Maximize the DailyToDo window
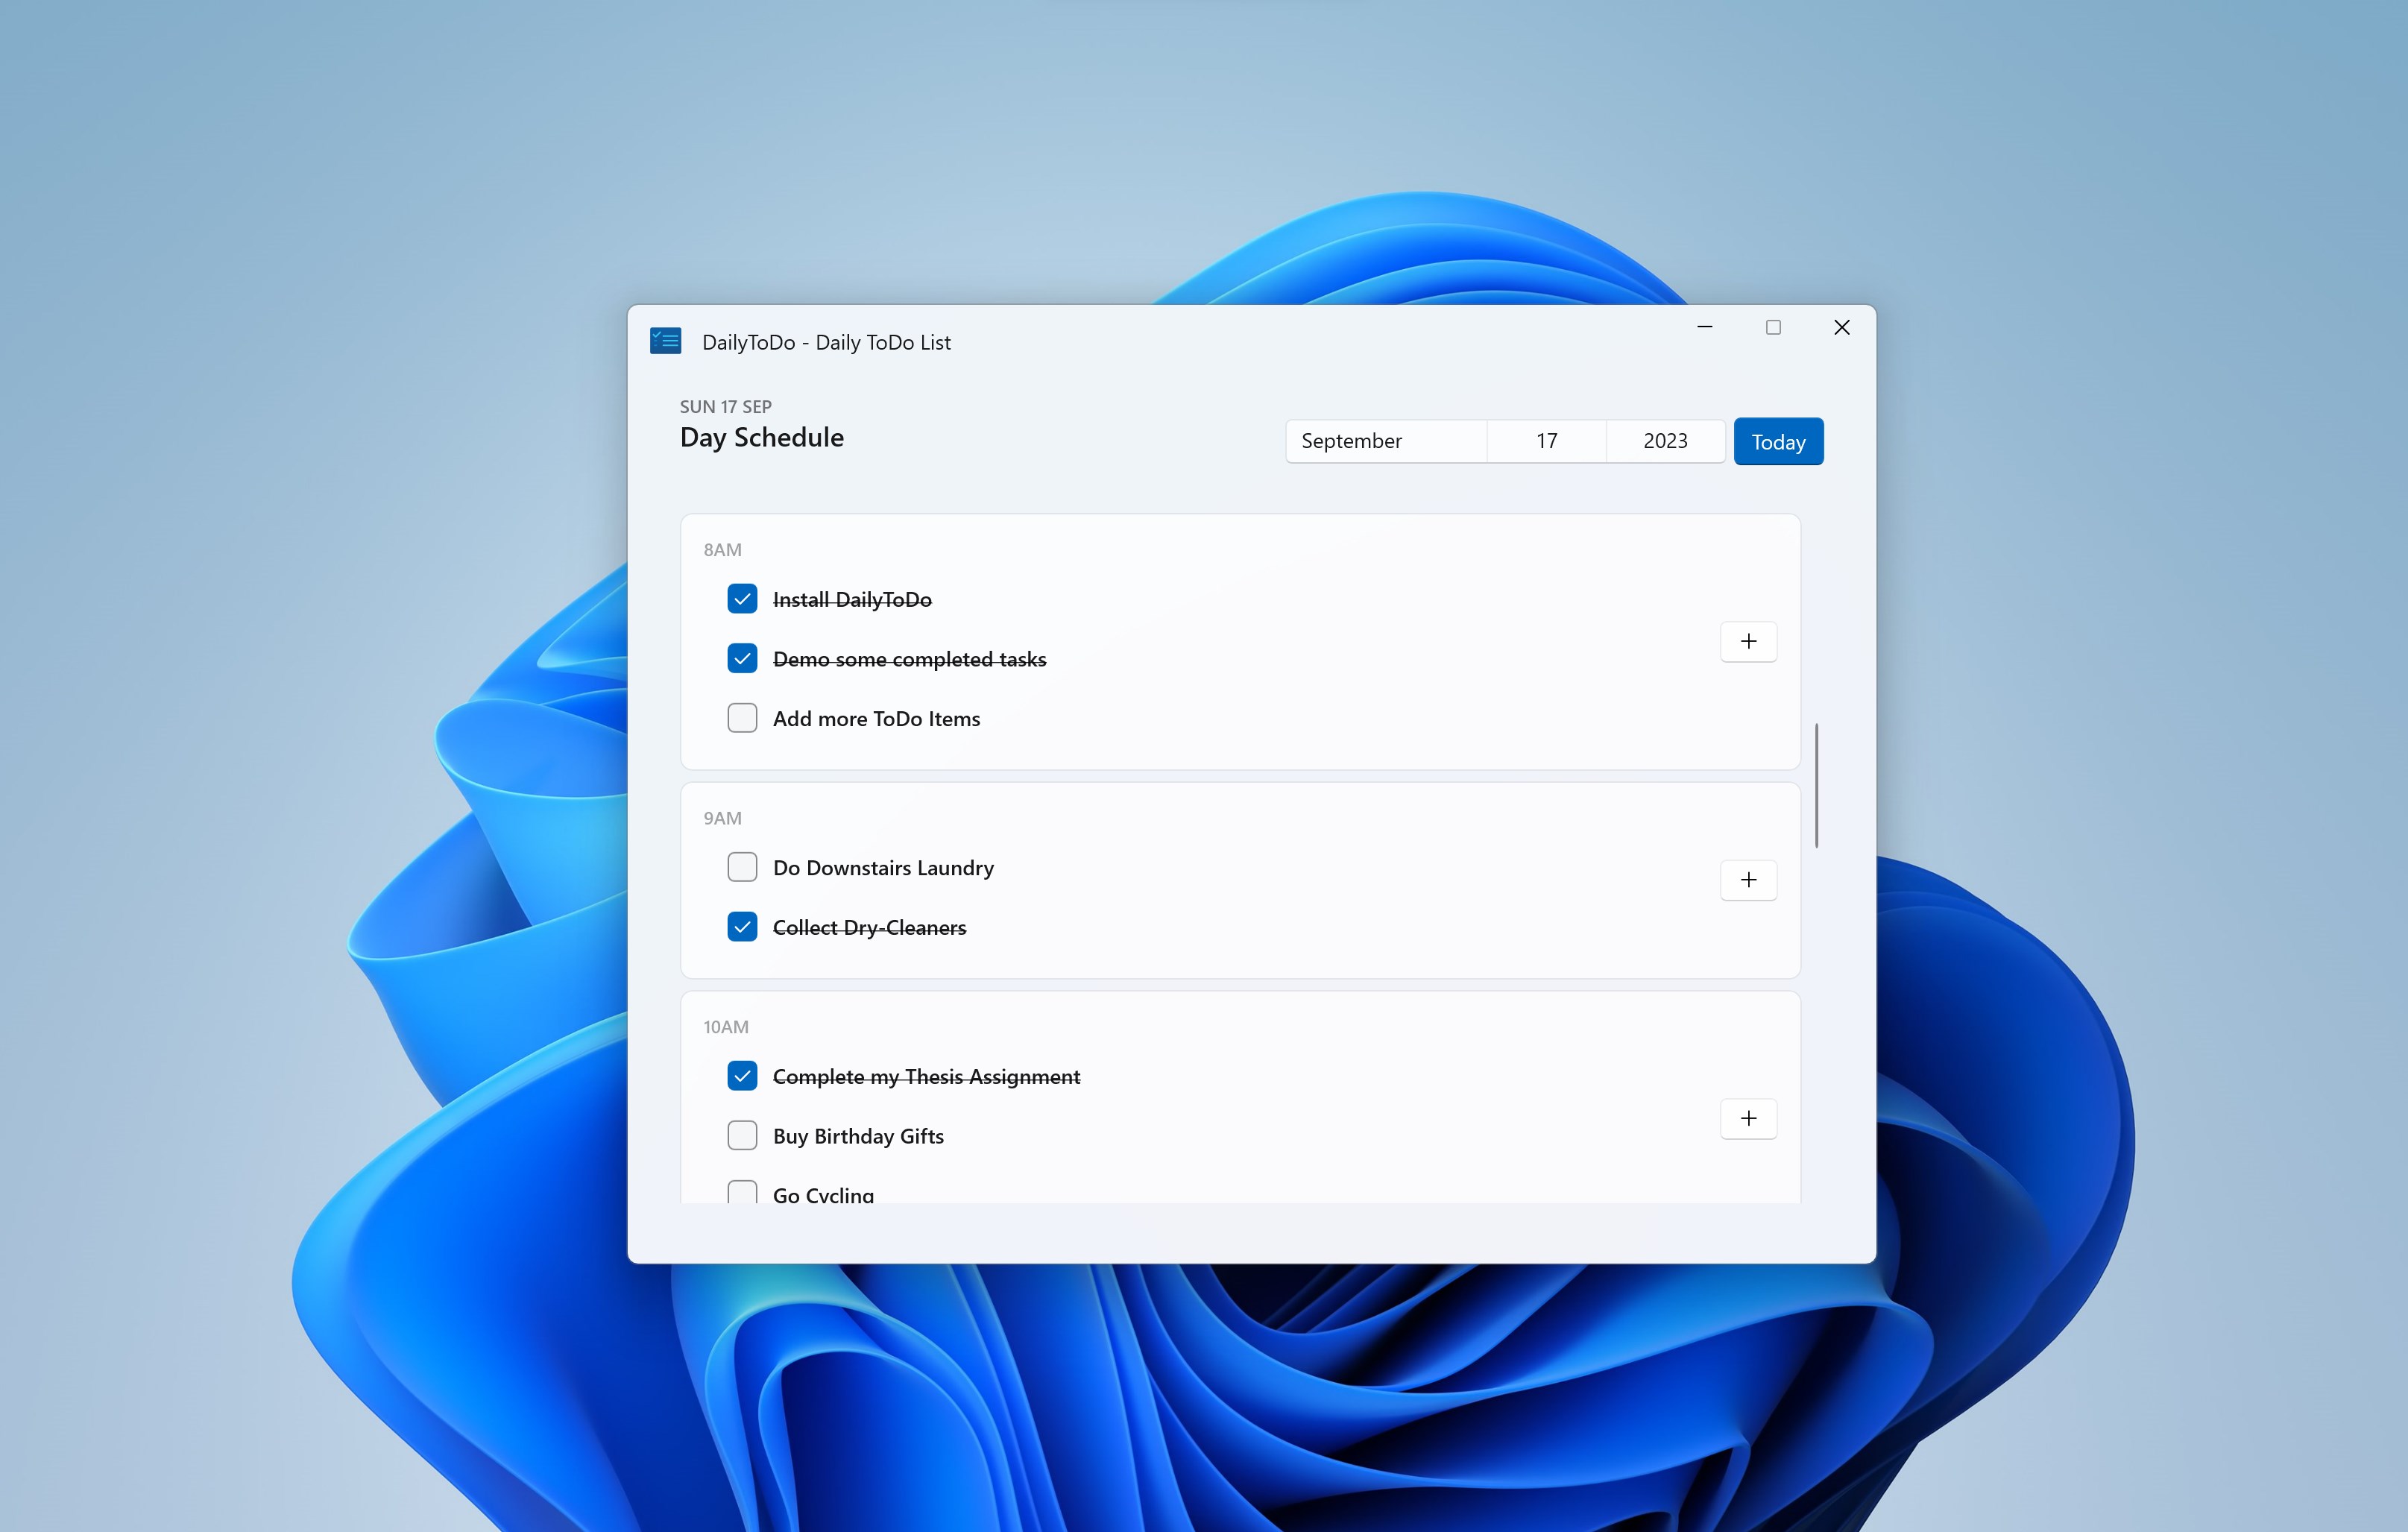Screen dimensions: 2408x1532 [1773, 327]
